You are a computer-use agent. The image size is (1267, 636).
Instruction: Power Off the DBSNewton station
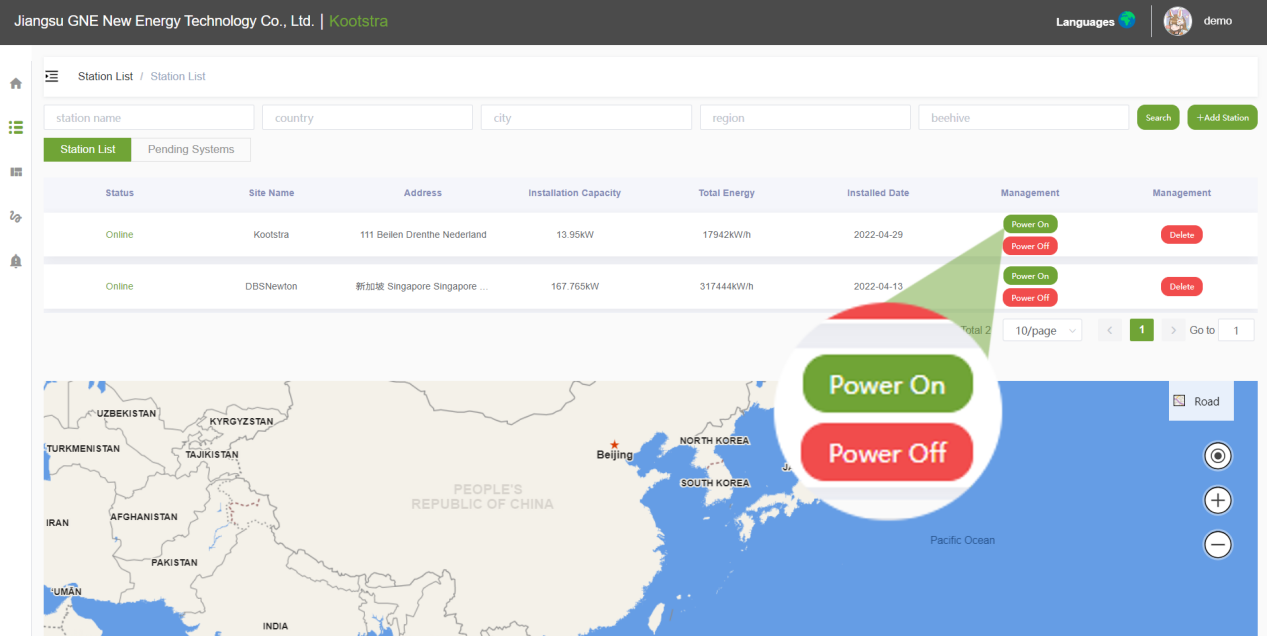click(x=1029, y=298)
